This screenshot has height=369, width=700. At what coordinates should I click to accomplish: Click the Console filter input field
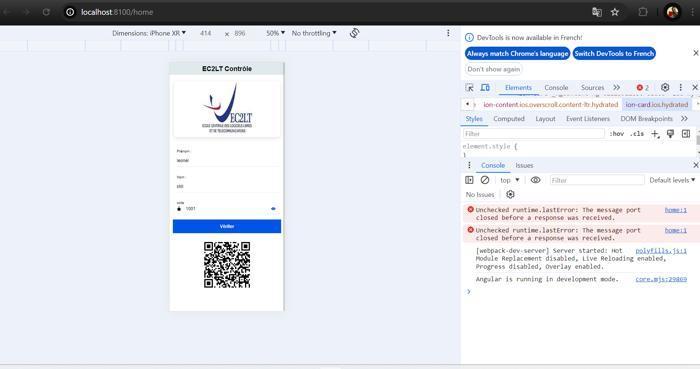pyautogui.click(x=596, y=180)
